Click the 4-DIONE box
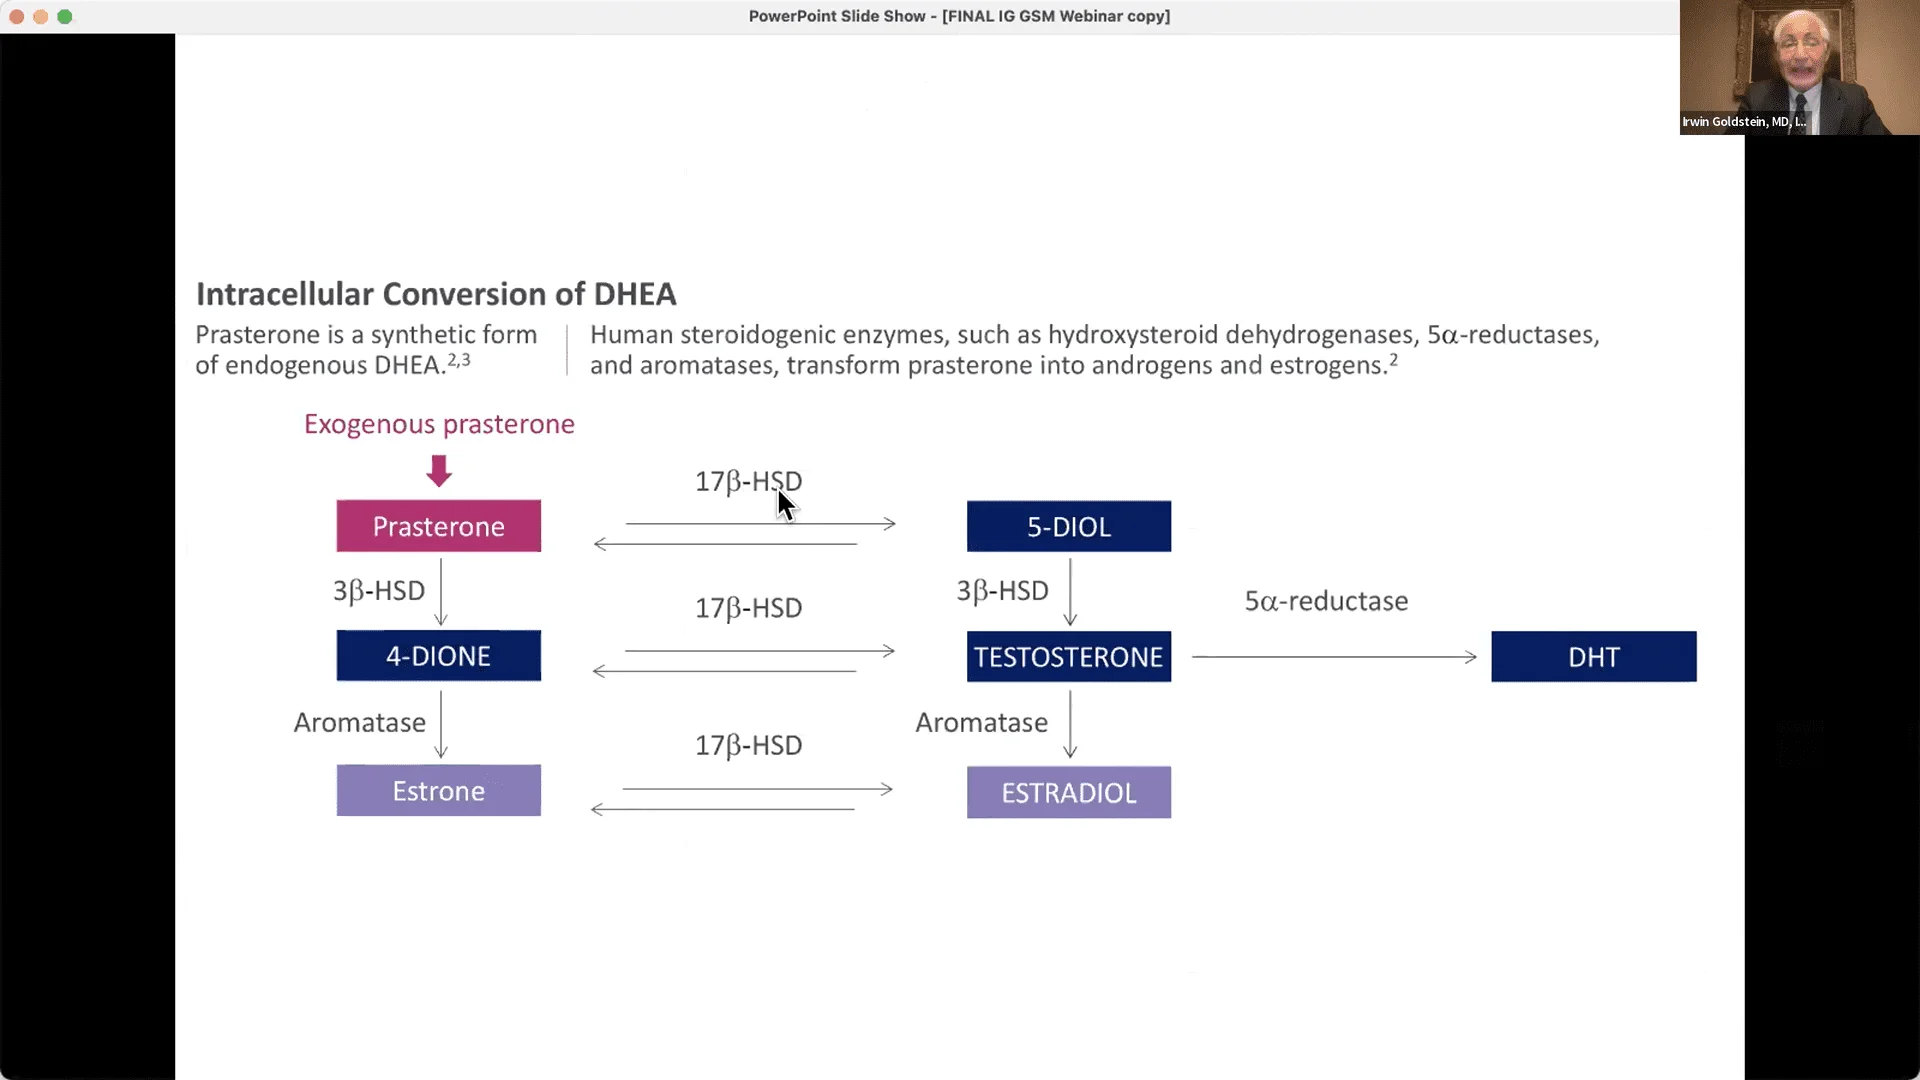The height and width of the screenshot is (1080, 1920). 439,656
